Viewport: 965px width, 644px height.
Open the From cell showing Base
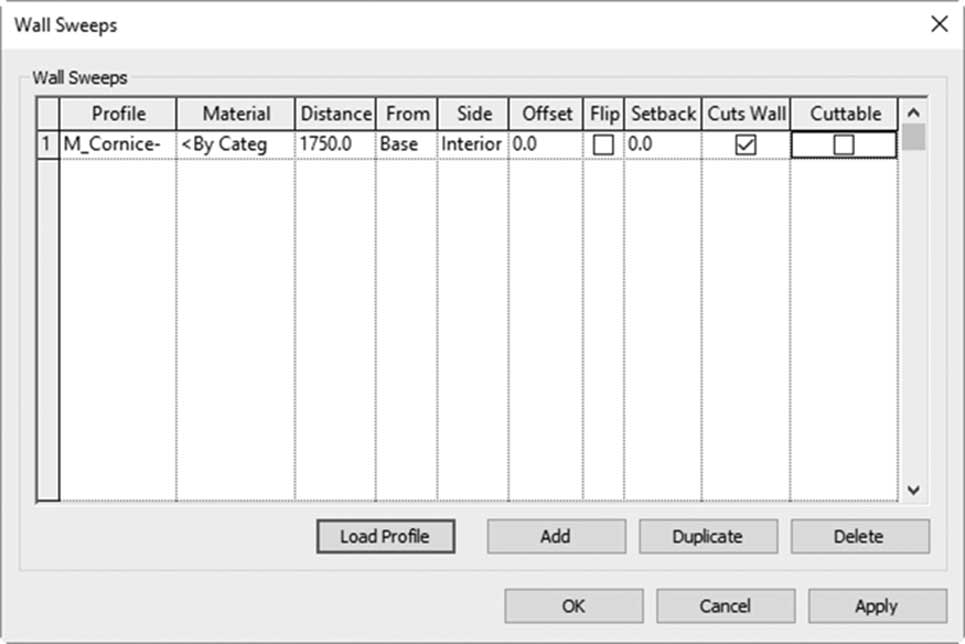click(406, 145)
